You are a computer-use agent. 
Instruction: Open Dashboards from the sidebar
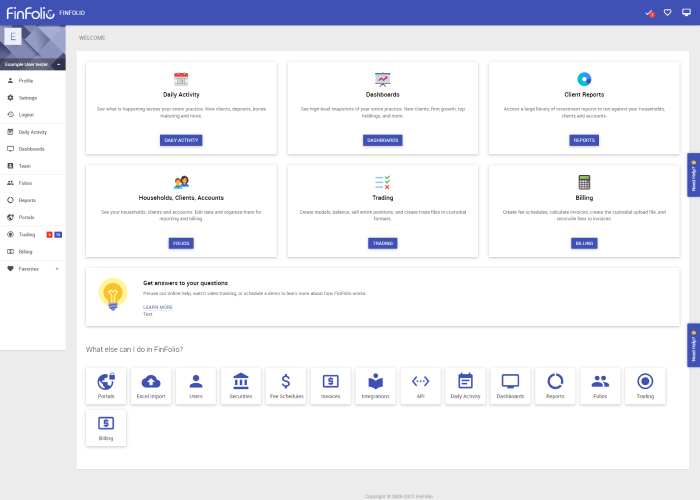33,149
